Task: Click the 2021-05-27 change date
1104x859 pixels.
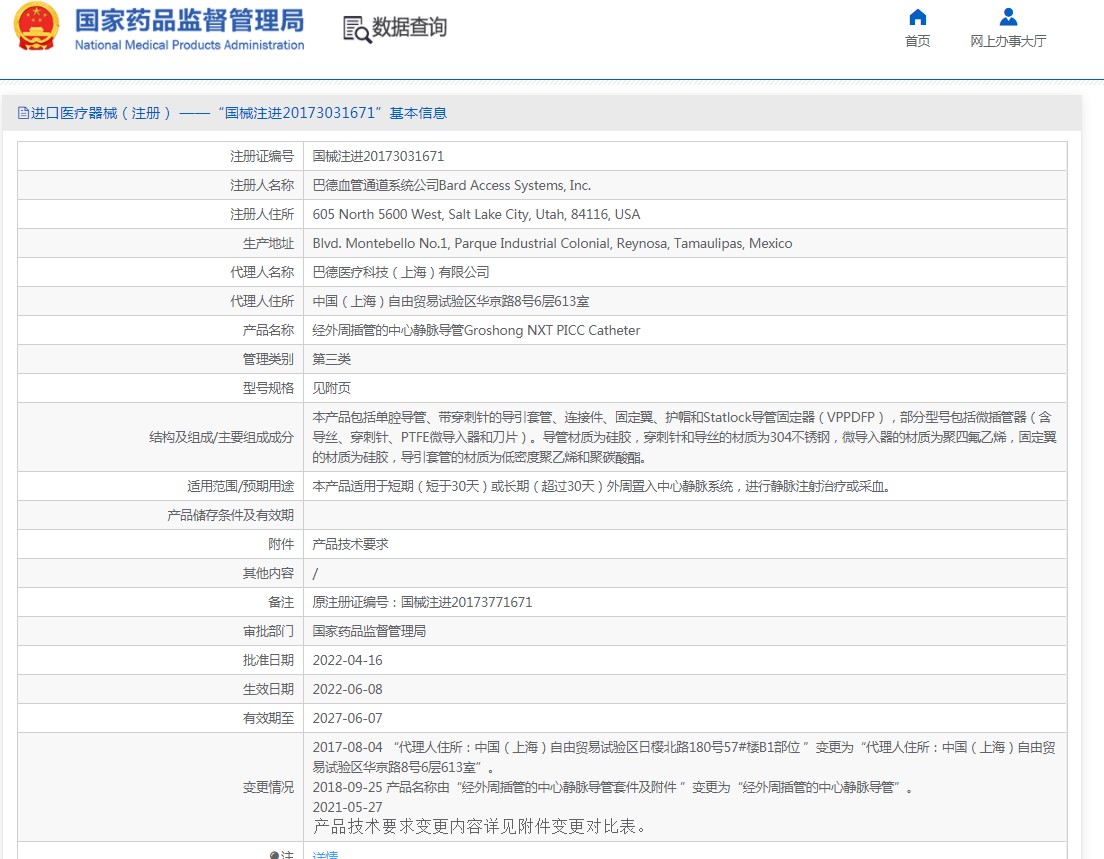Action: [x=348, y=807]
